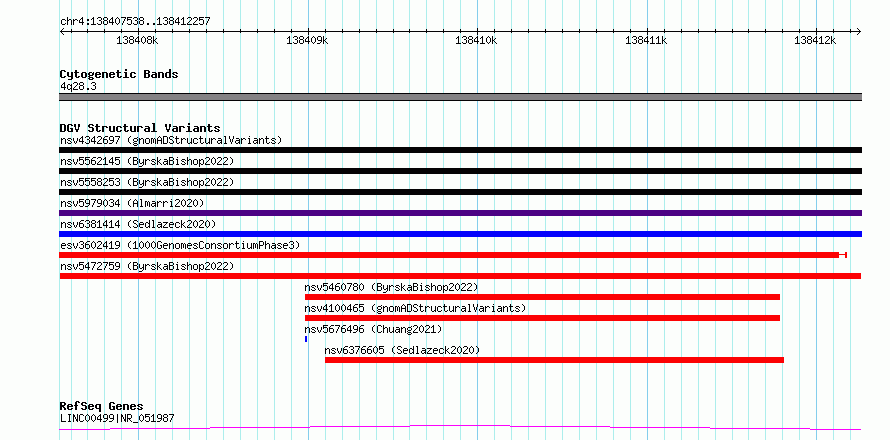Select the red bar under nsv5472759
Viewport: 890px width, 440px height.
460,276
